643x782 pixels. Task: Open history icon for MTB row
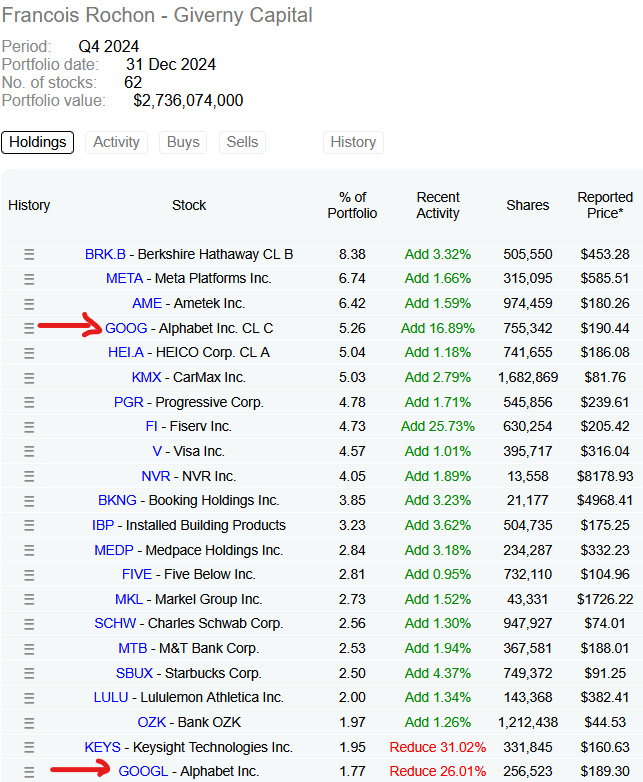[29, 648]
